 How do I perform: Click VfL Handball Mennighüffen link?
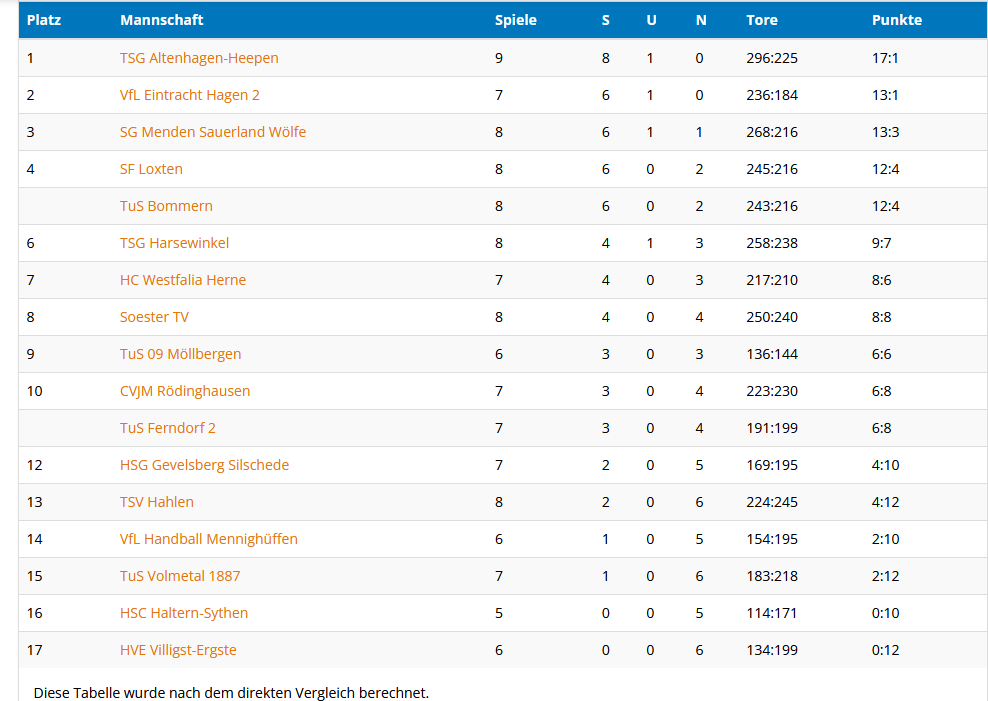click(208, 539)
